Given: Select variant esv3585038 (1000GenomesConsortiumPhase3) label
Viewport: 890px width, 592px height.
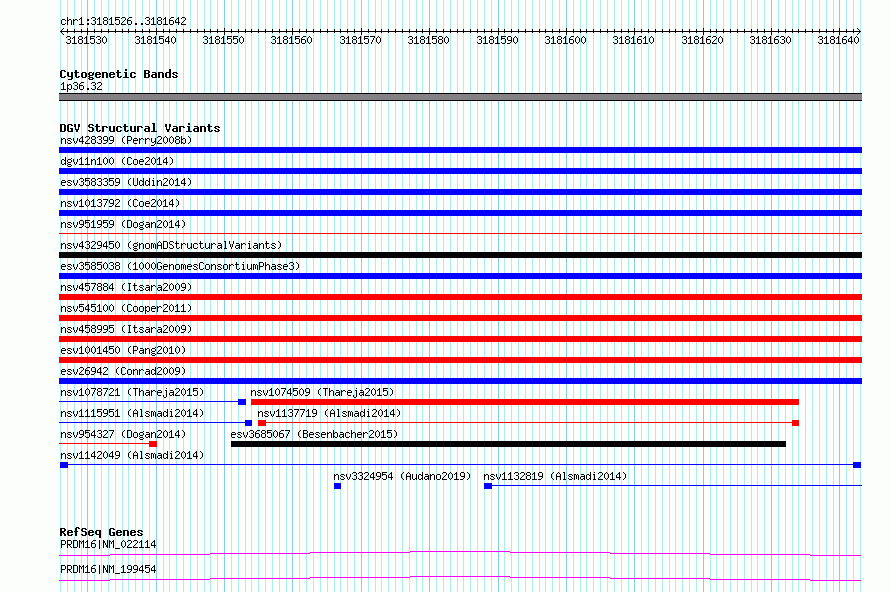Looking at the screenshot, I should click(180, 266).
